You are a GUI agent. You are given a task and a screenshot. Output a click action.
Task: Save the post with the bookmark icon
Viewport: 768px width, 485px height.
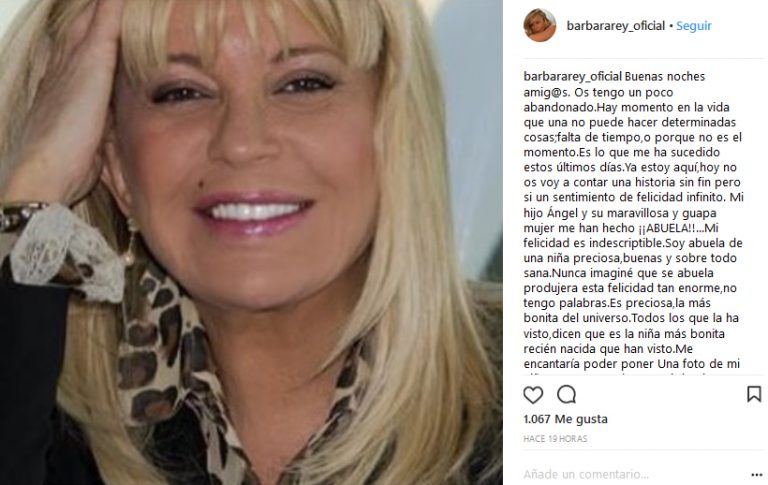tap(754, 394)
